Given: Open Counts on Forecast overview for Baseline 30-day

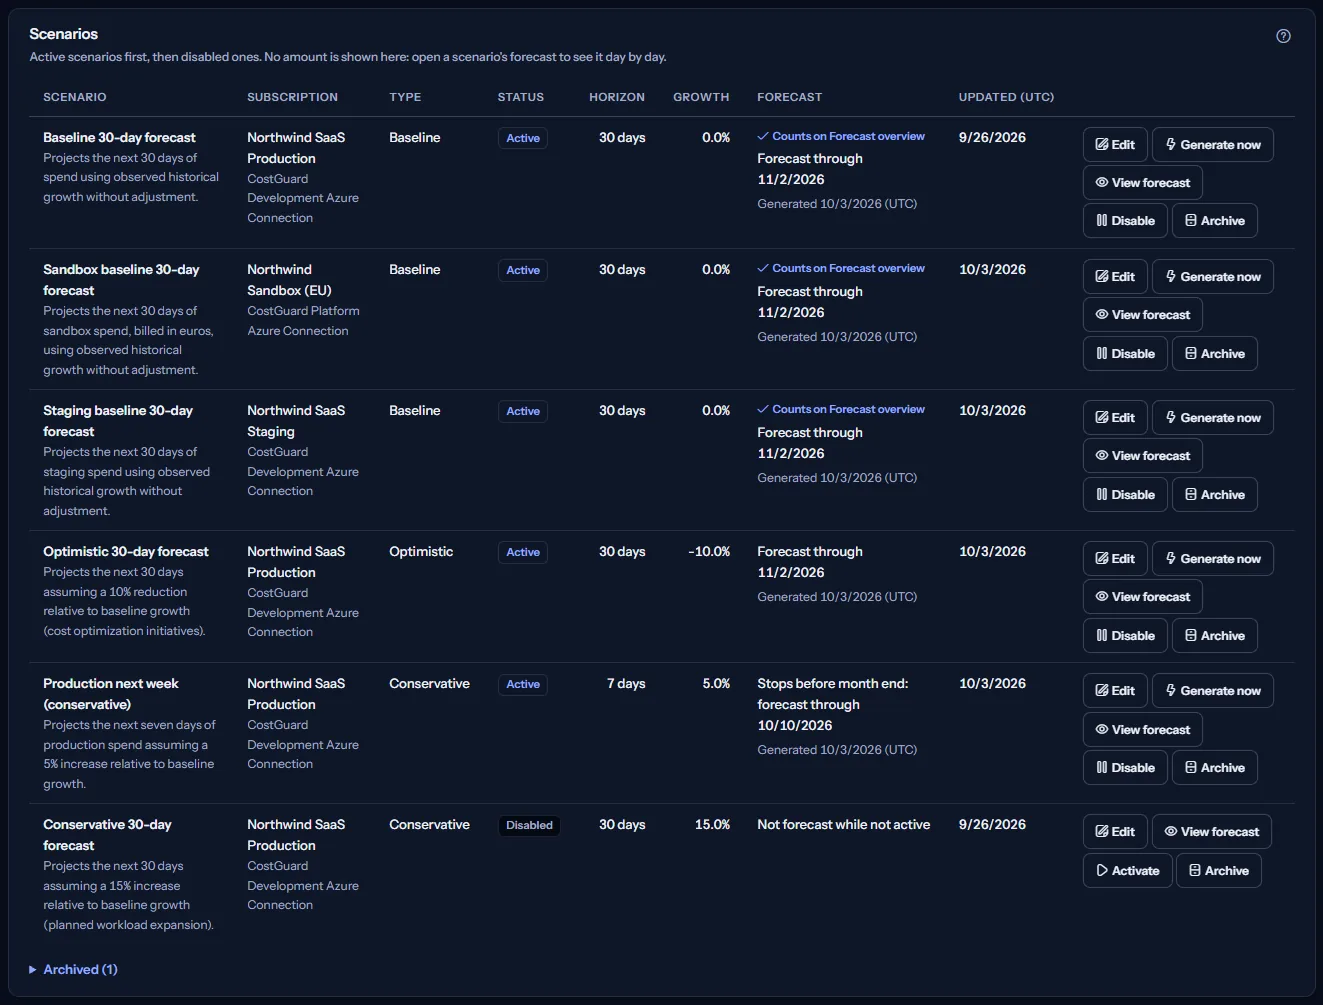Looking at the screenshot, I should 841,136.
